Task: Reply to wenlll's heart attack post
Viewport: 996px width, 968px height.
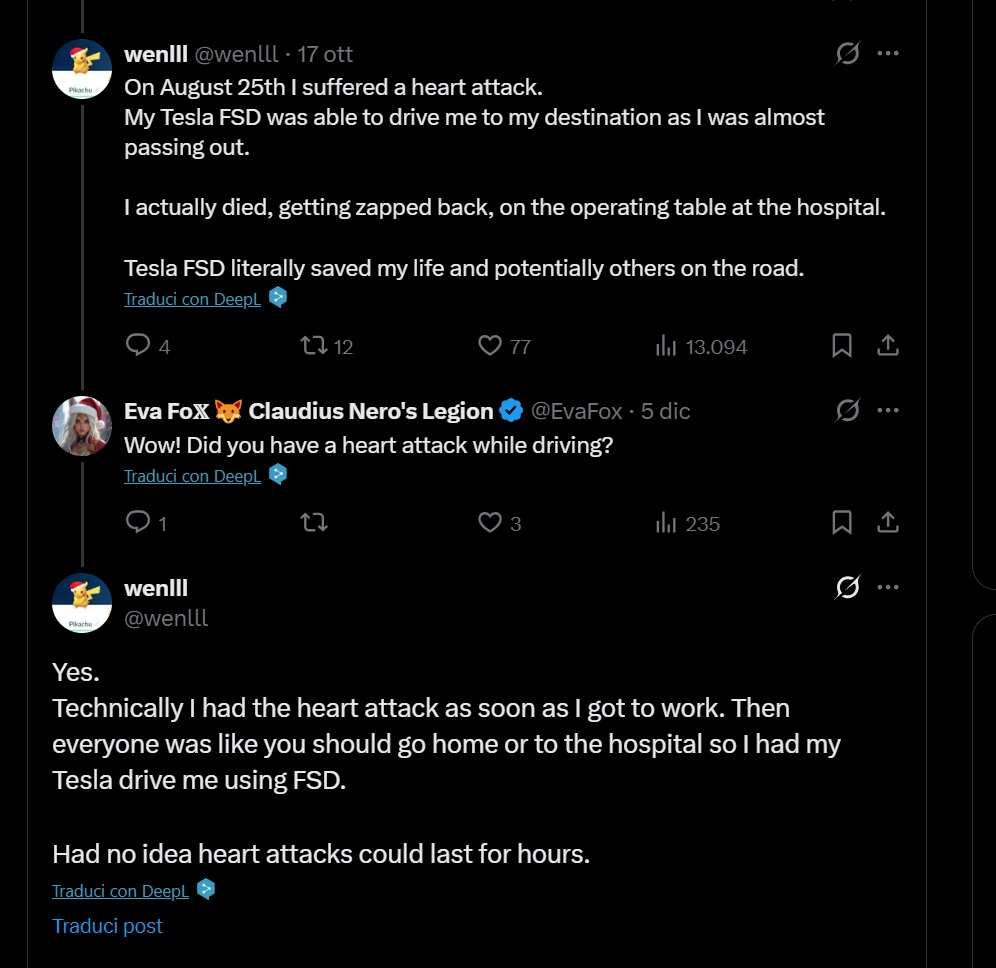Action: click(x=138, y=346)
